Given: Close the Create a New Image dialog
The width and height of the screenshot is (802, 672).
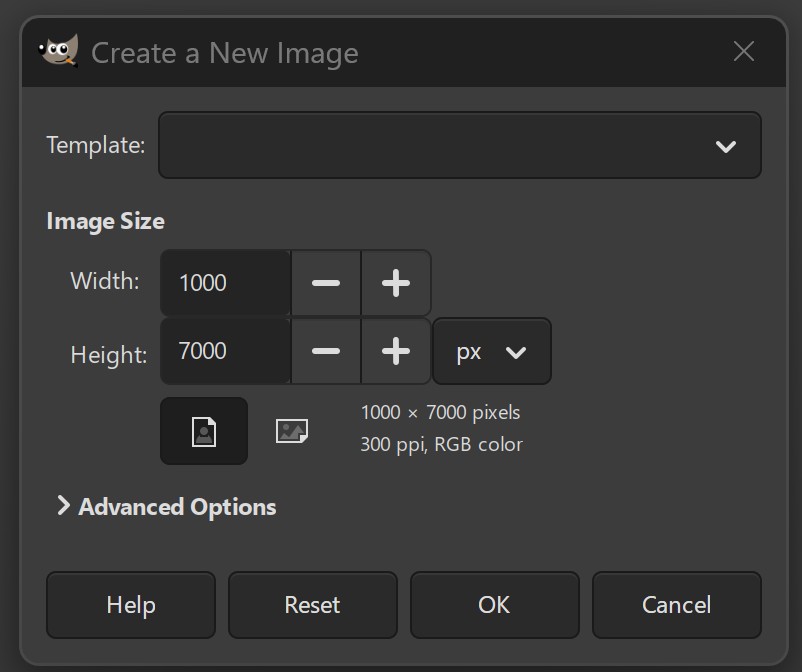Looking at the screenshot, I should [x=743, y=52].
